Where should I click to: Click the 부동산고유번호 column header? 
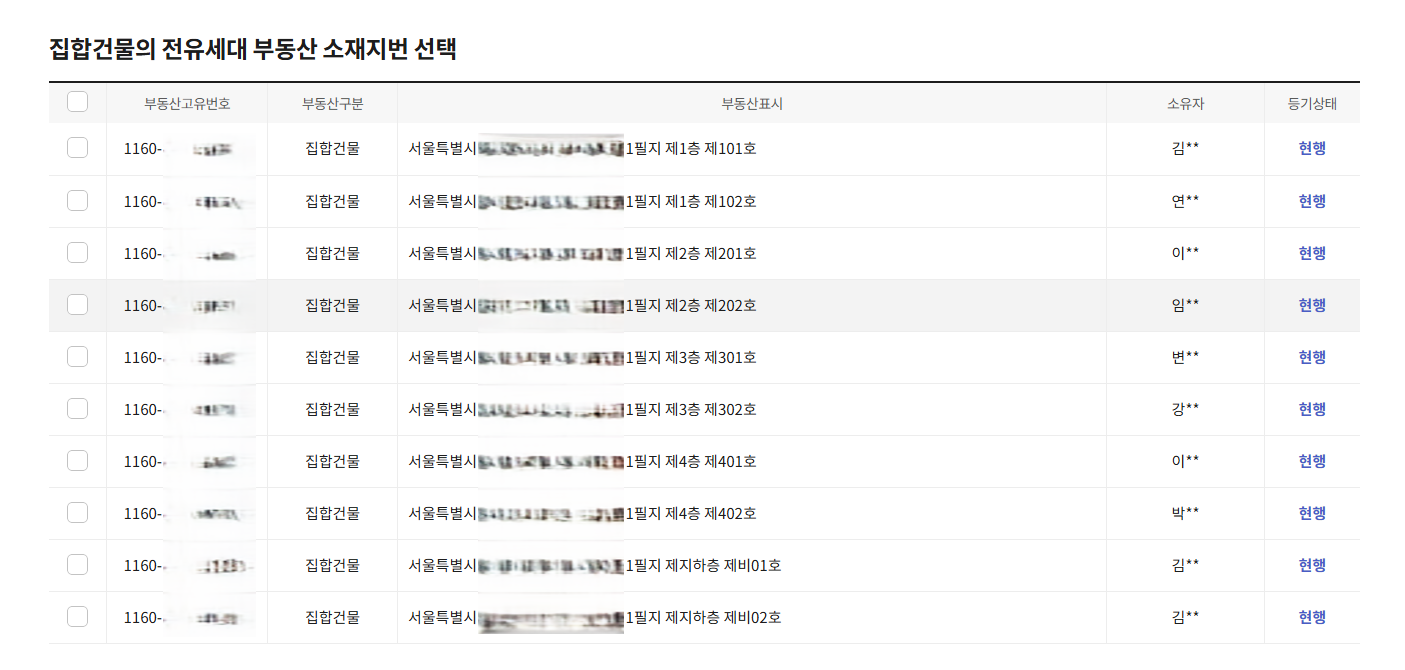tap(188, 101)
